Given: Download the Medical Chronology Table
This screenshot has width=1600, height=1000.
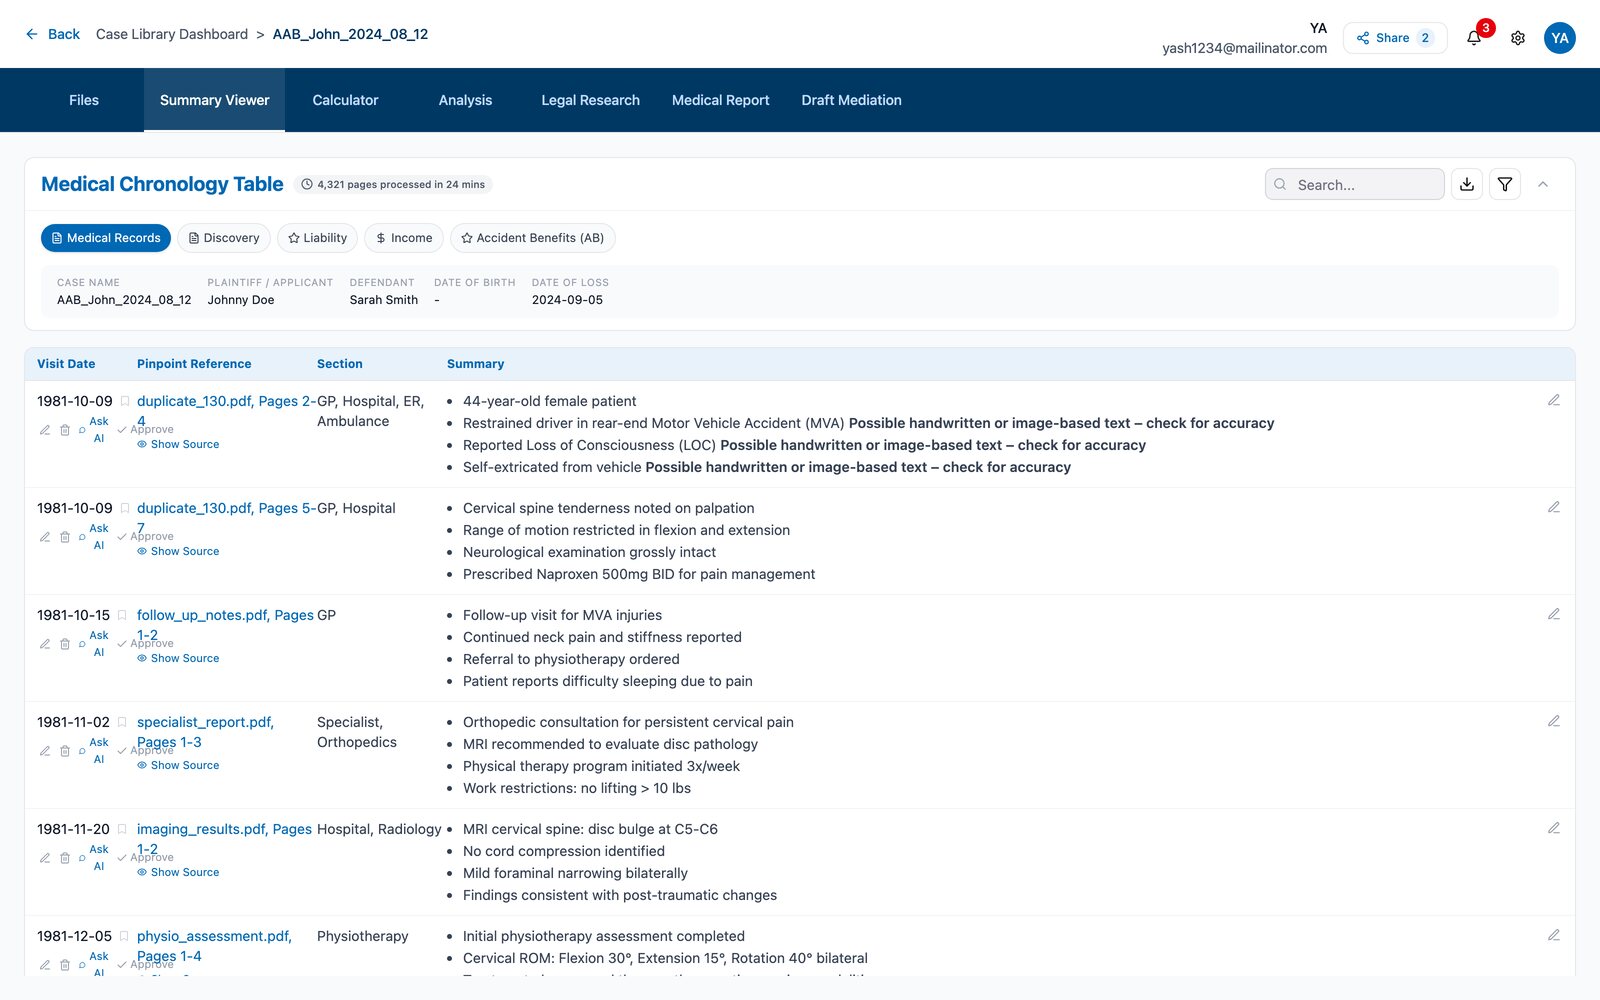Looking at the screenshot, I should click(1467, 184).
